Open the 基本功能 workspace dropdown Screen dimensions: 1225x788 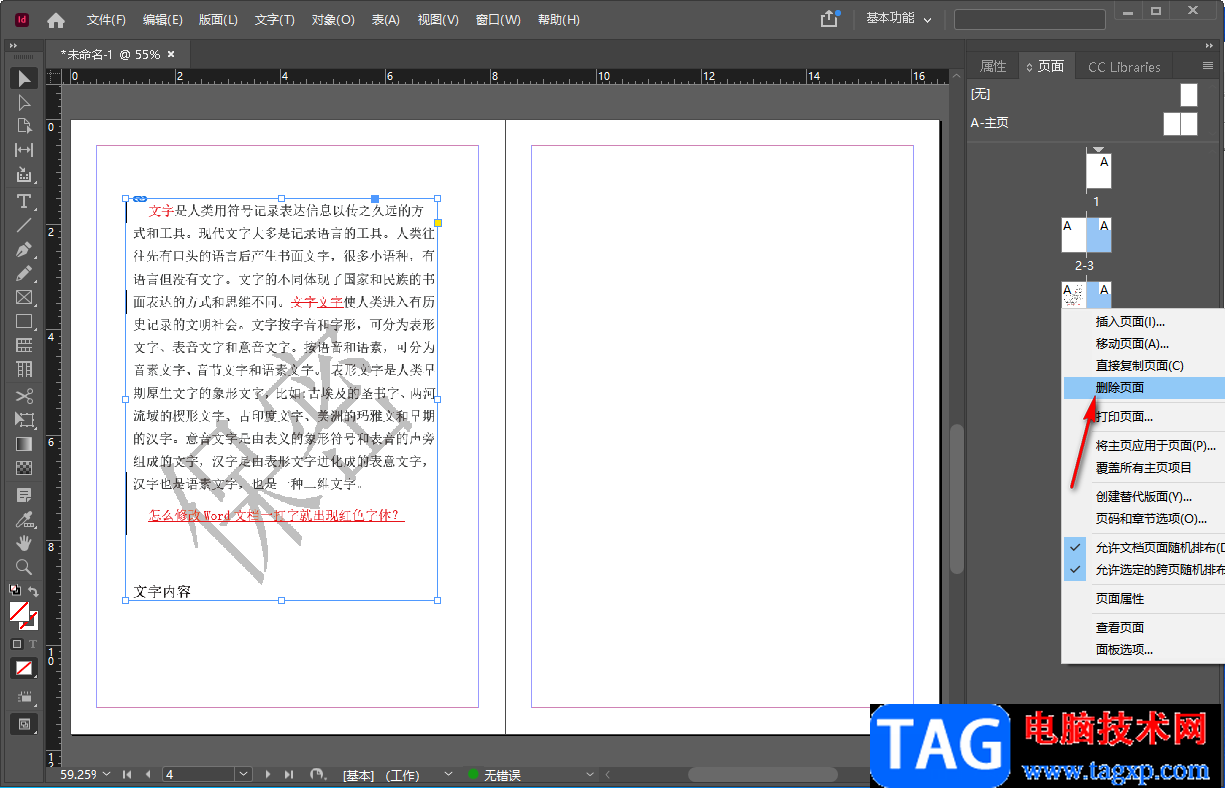point(899,19)
